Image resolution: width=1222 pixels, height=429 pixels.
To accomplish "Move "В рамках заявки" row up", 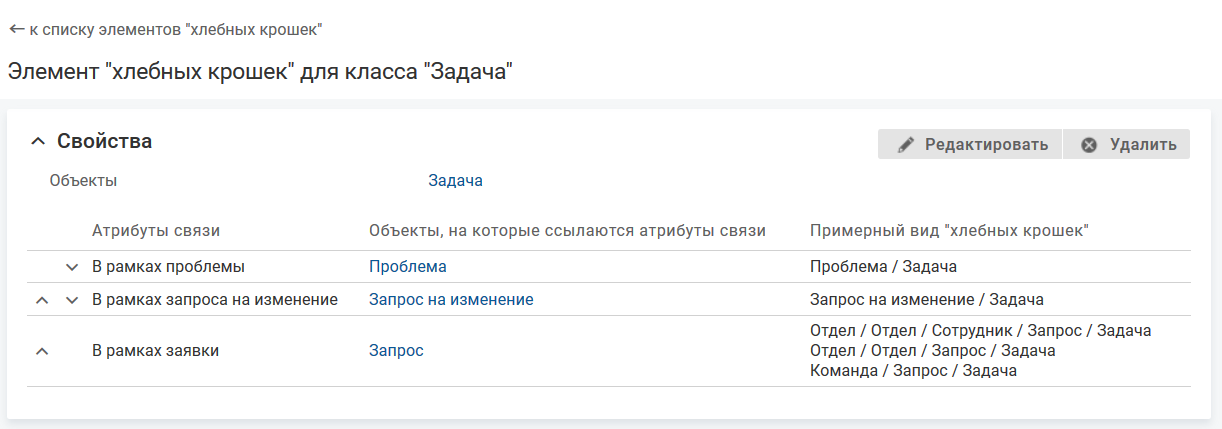I will pos(41,351).
